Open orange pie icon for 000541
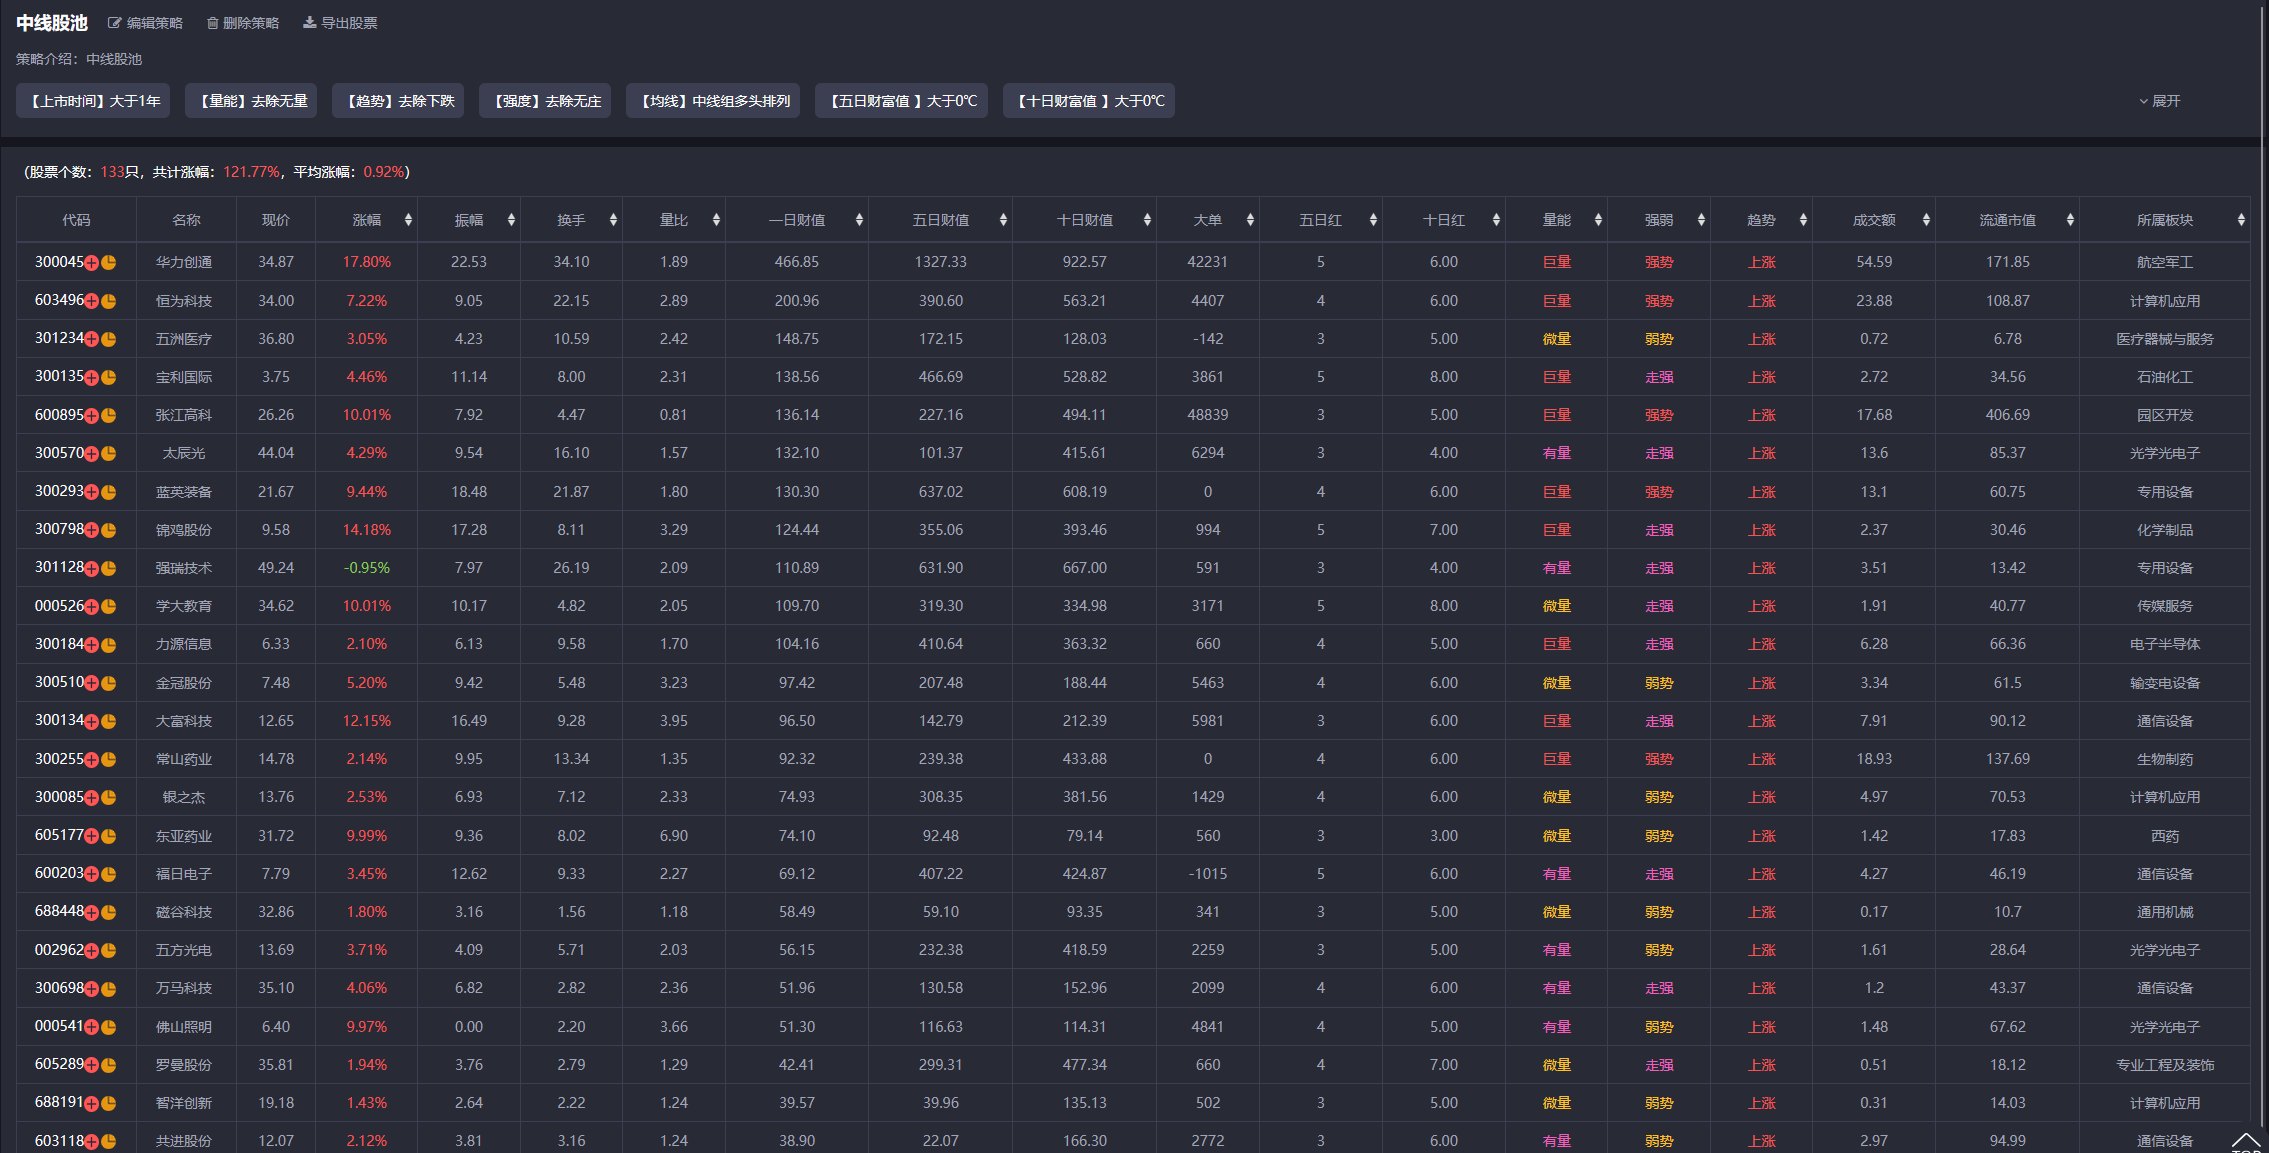Screen dimensions: 2269x1153 click(109, 1027)
